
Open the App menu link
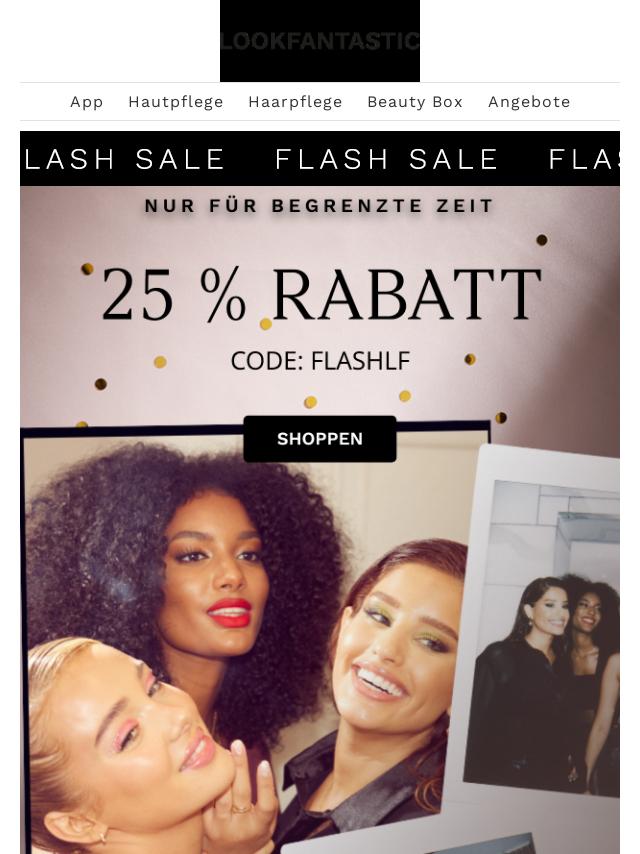coord(87,102)
